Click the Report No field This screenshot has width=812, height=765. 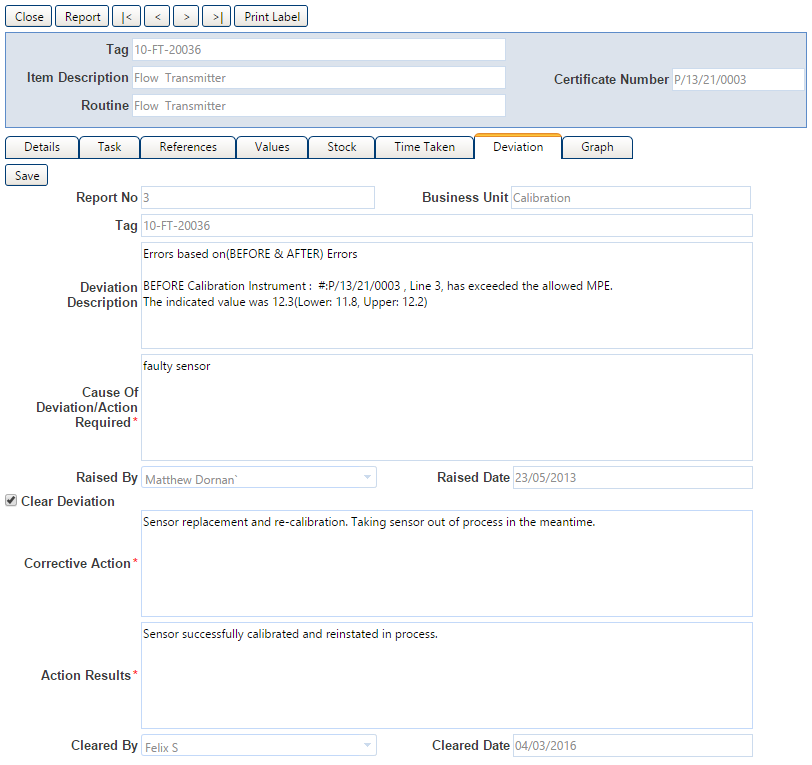[x=258, y=198]
